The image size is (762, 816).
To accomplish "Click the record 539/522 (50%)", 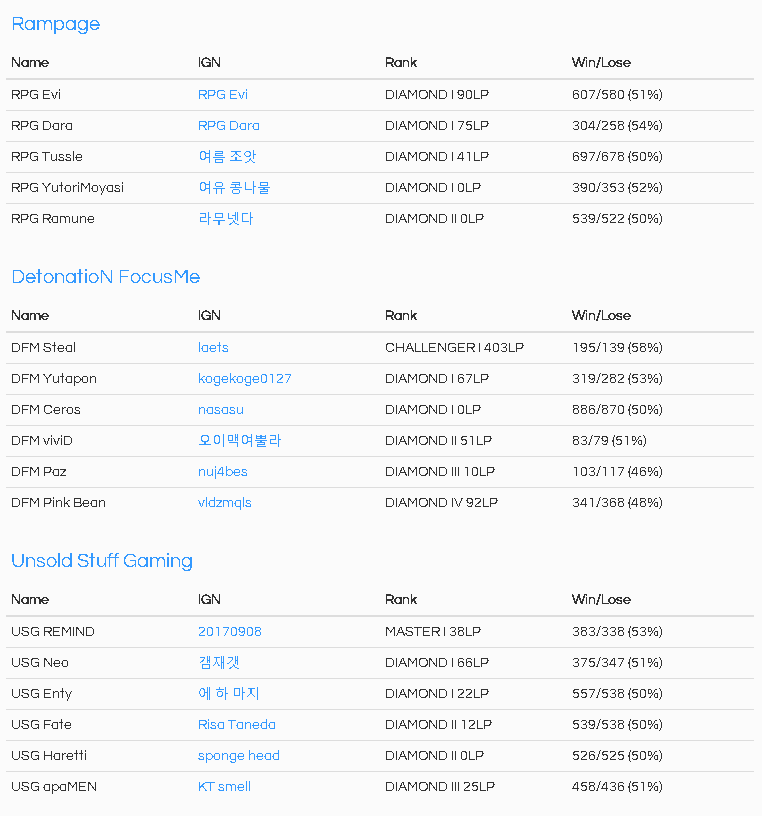I will 617,219.
